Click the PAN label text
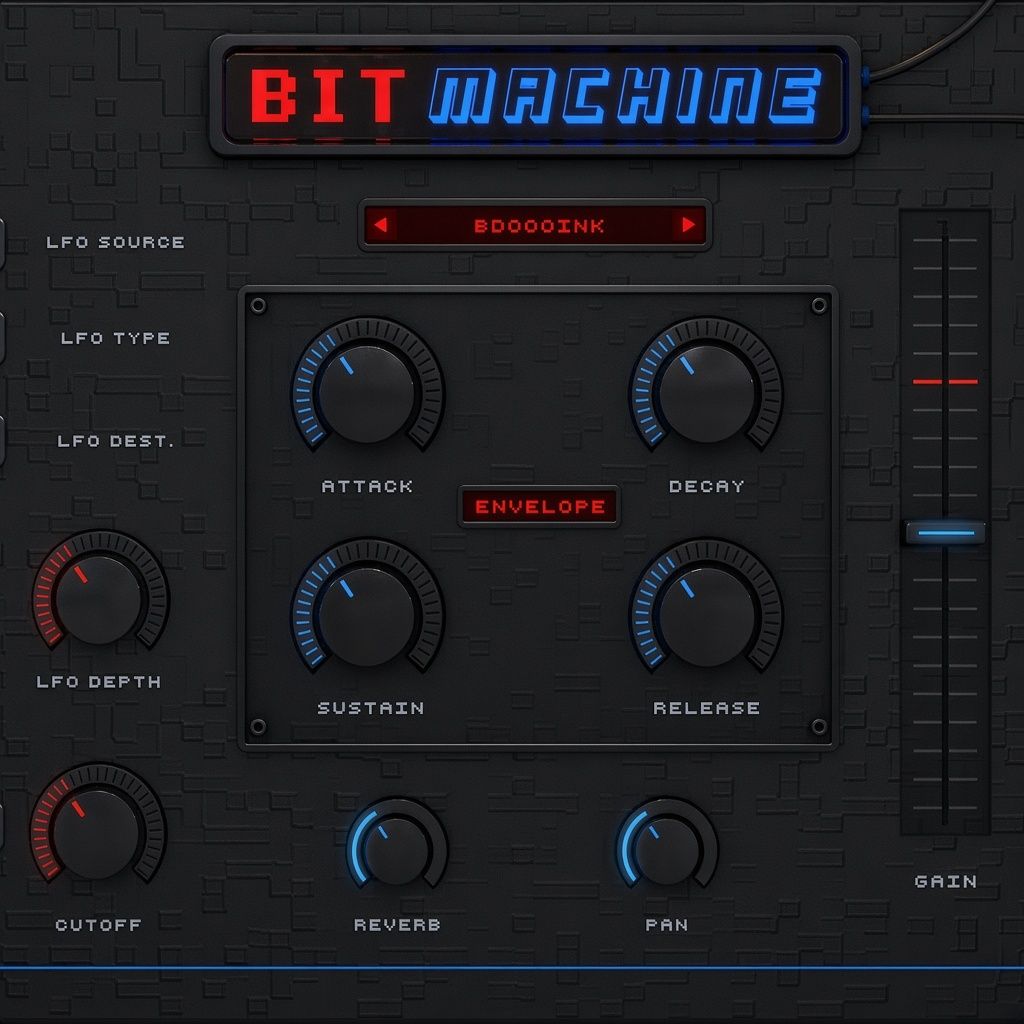This screenshot has height=1024, width=1024. 667,925
